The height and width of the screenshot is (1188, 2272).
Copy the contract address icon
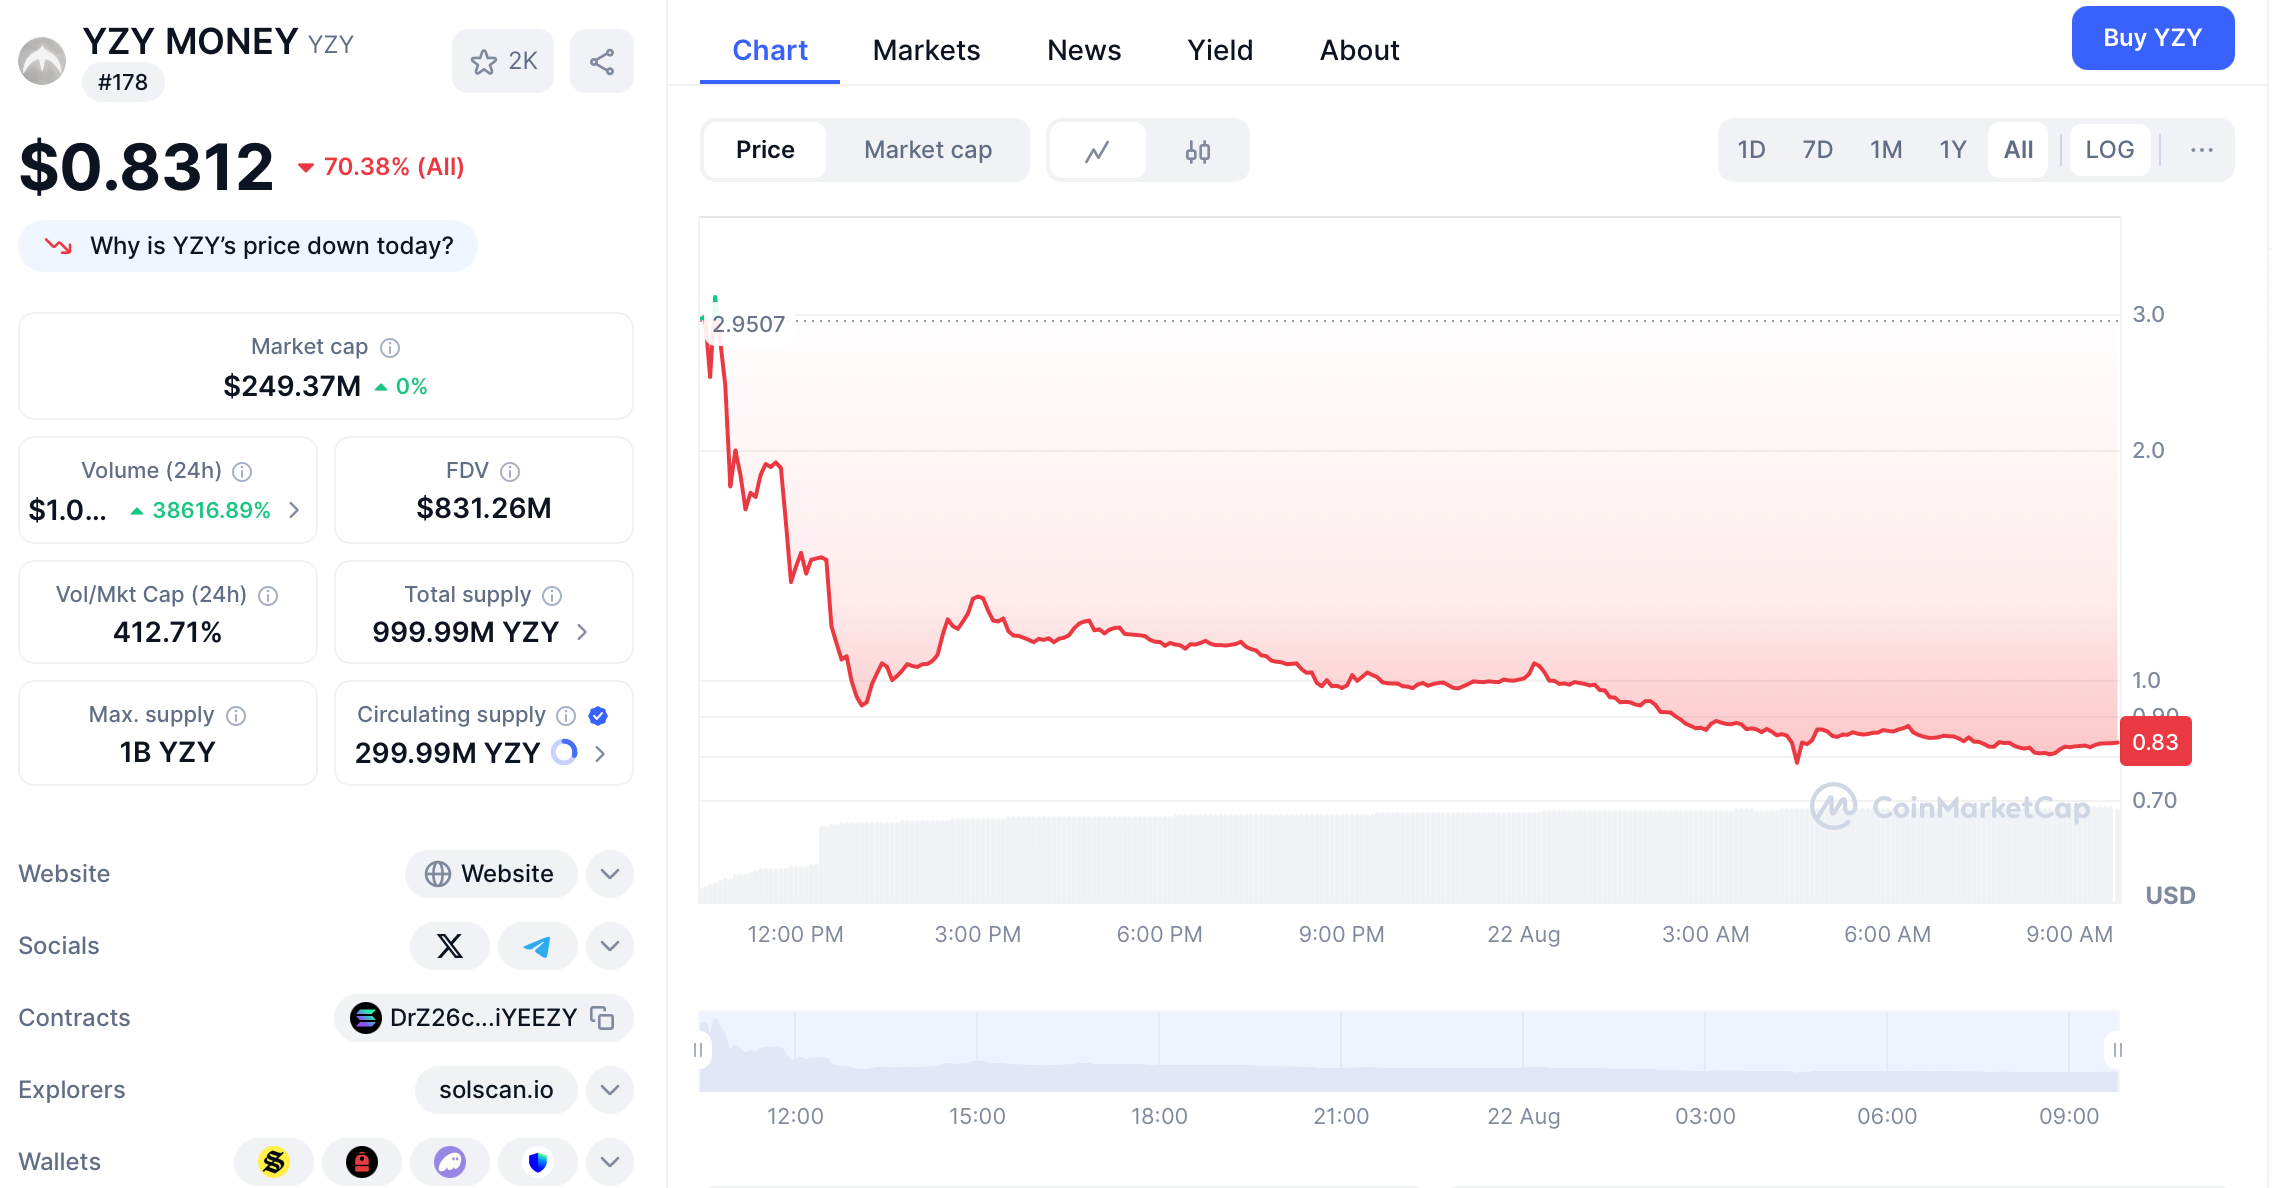coord(602,1018)
